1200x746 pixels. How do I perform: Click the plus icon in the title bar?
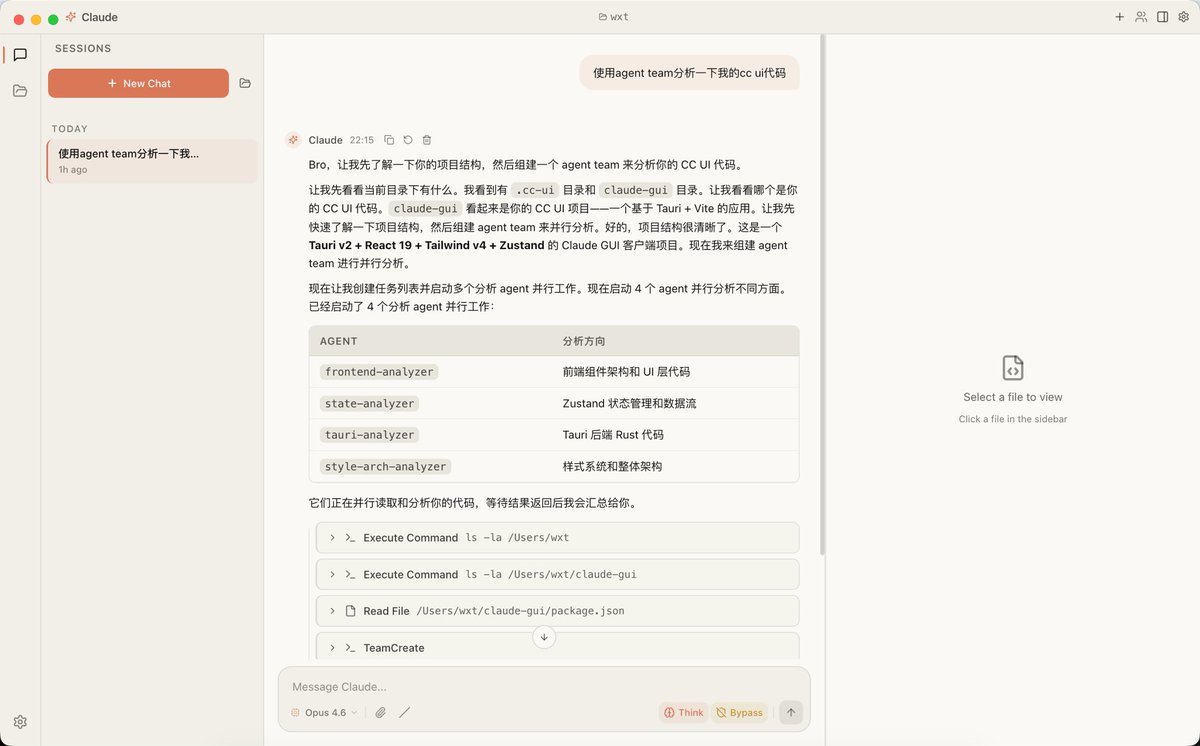pos(1119,17)
